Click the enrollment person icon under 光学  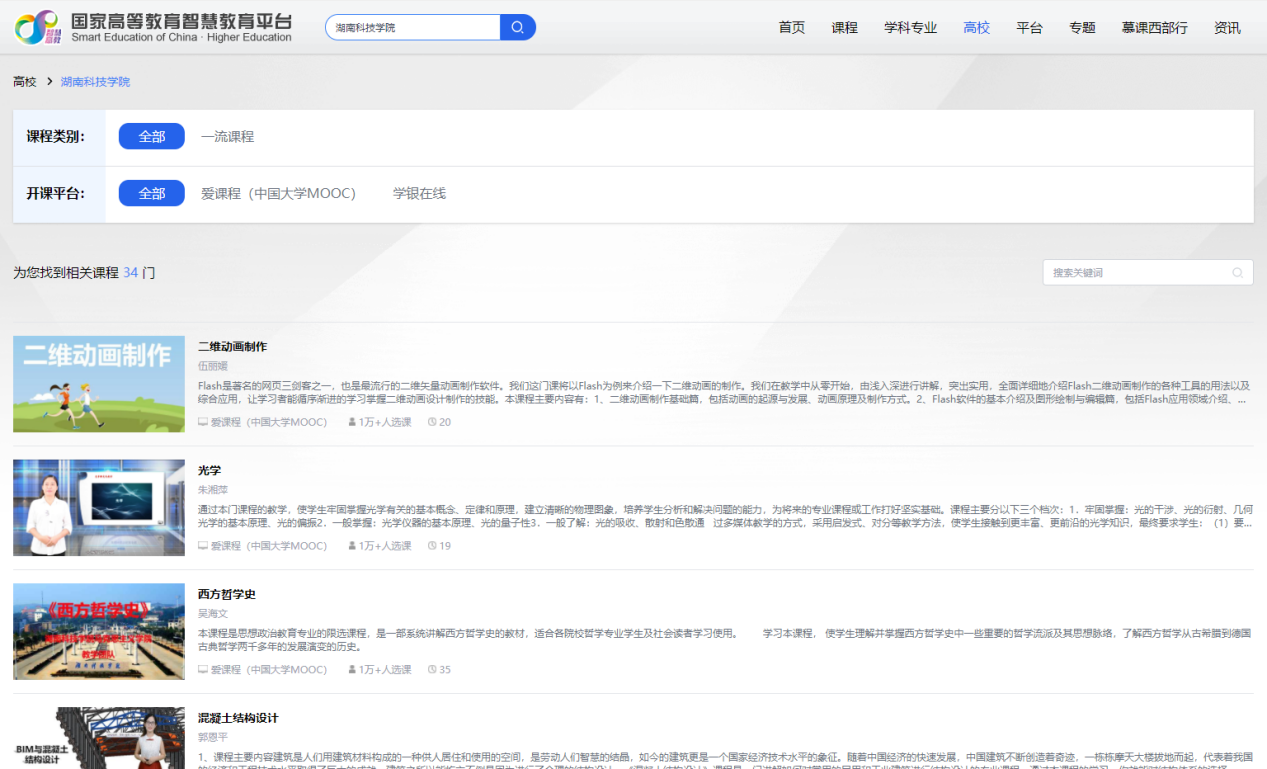pyautogui.click(x=352, y=546)
